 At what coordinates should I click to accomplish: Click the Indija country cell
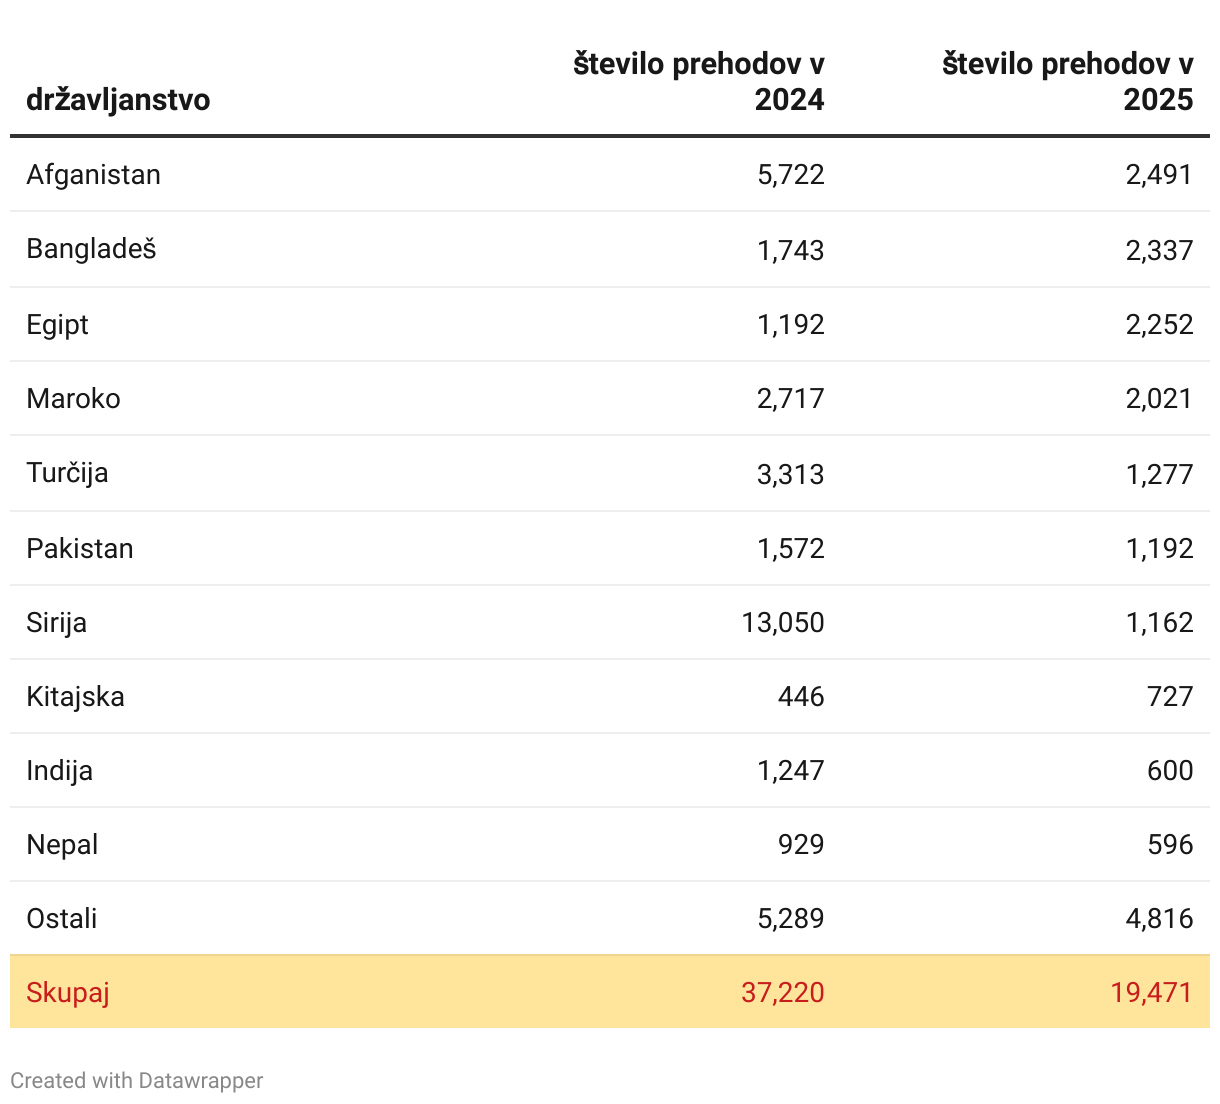click(x=59, y=771)
